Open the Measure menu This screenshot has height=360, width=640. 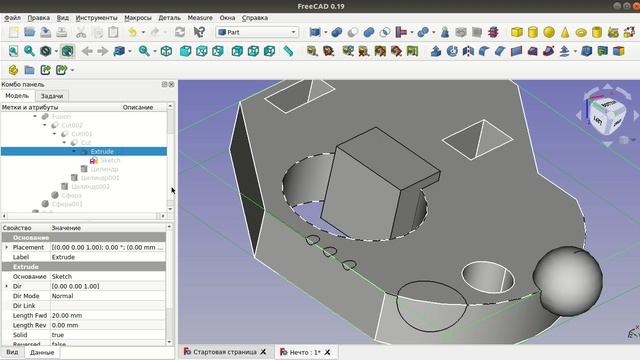pos(200,18)
